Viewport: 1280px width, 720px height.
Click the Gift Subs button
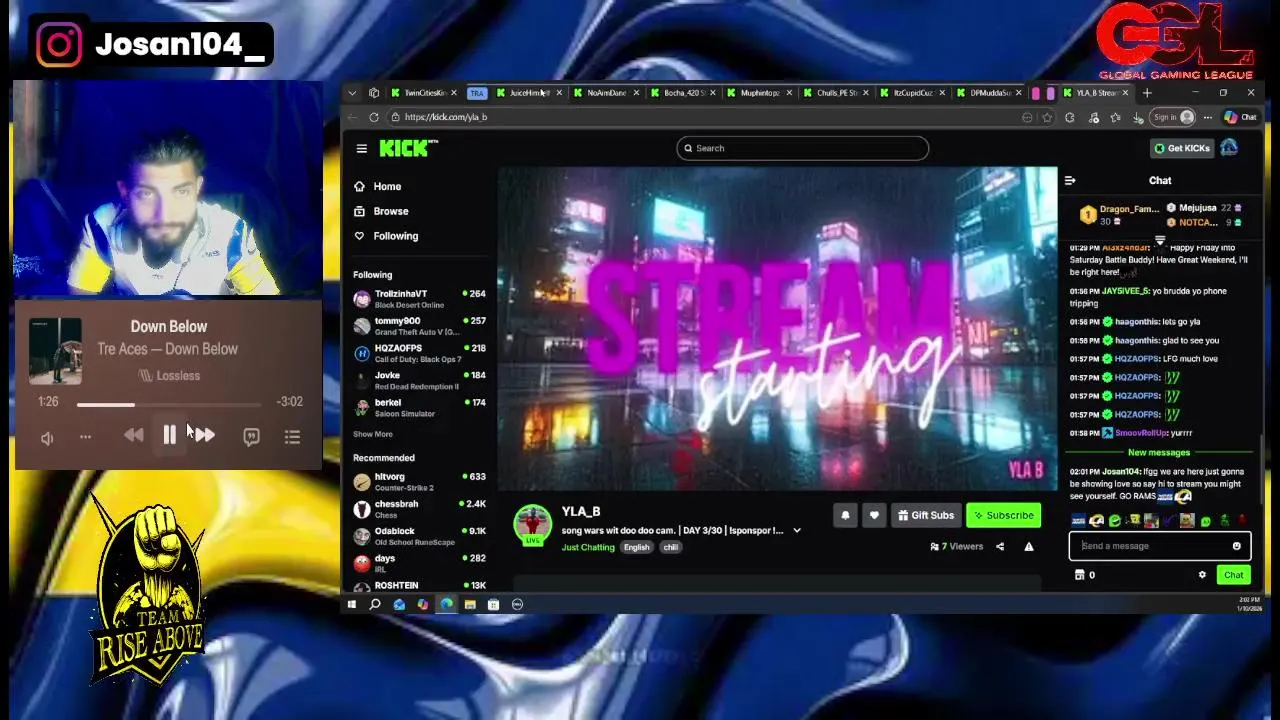pyautogui.click(x=926, y=515)
